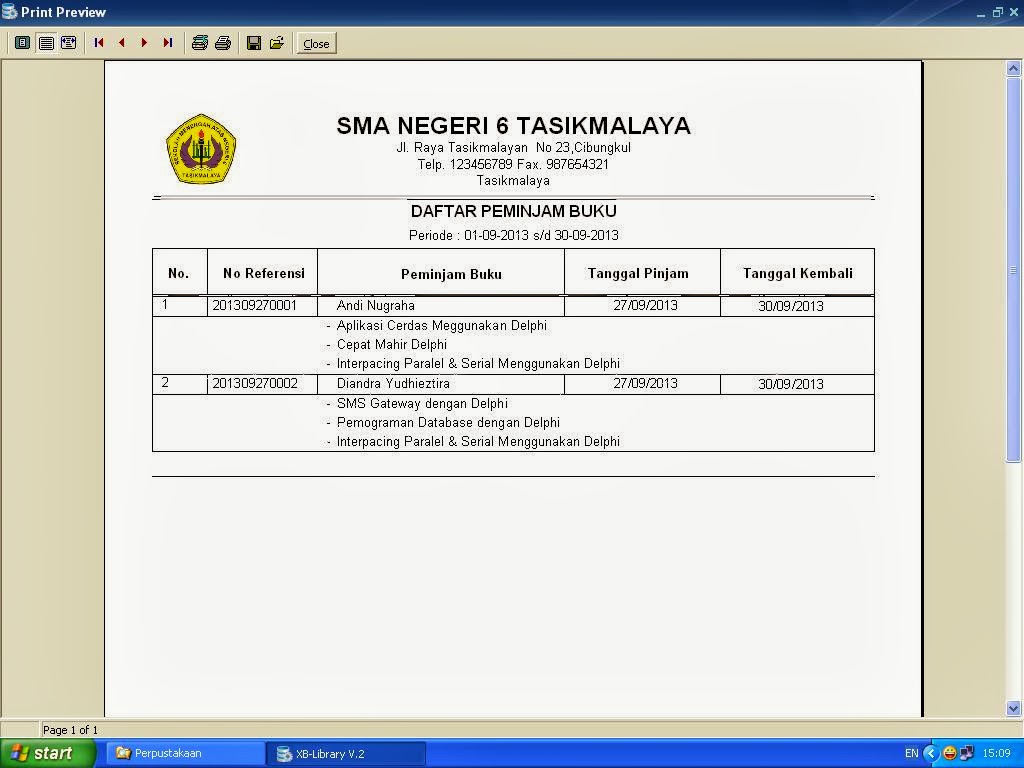
Task: Go to the next page
Action: (x=146, y=43)
